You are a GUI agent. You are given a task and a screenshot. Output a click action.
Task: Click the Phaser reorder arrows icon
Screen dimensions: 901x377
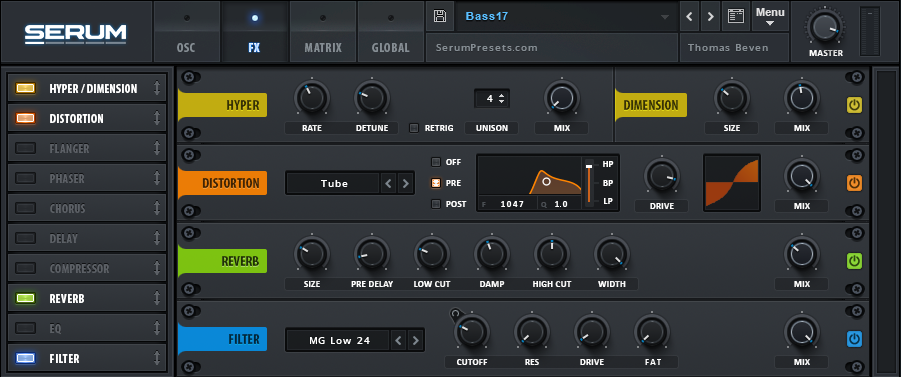pos(157,178)
